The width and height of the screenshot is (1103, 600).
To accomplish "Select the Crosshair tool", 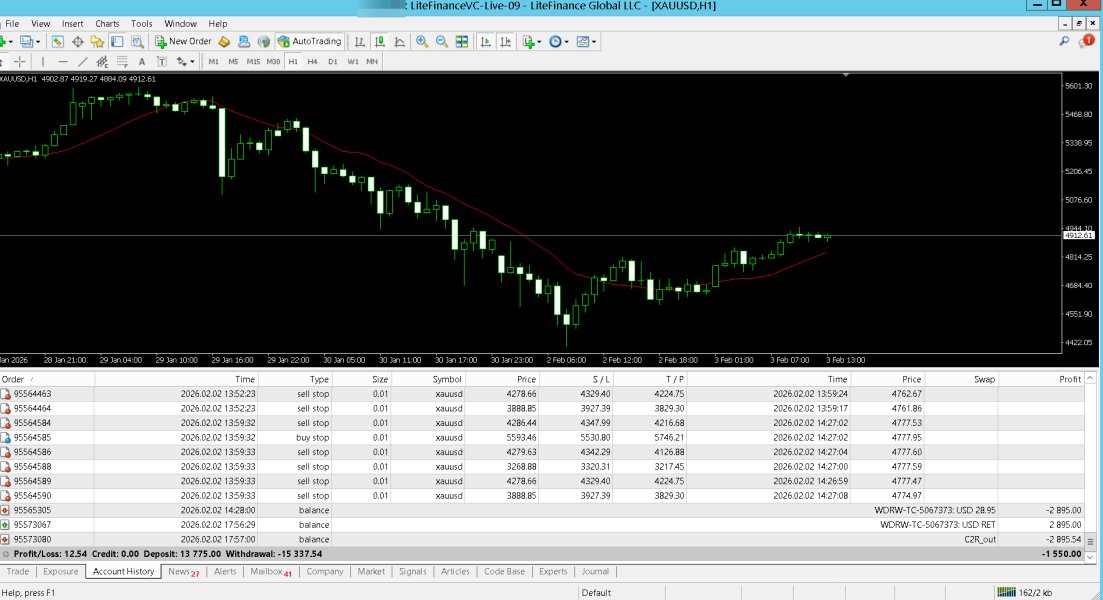I will coord(19,62).
